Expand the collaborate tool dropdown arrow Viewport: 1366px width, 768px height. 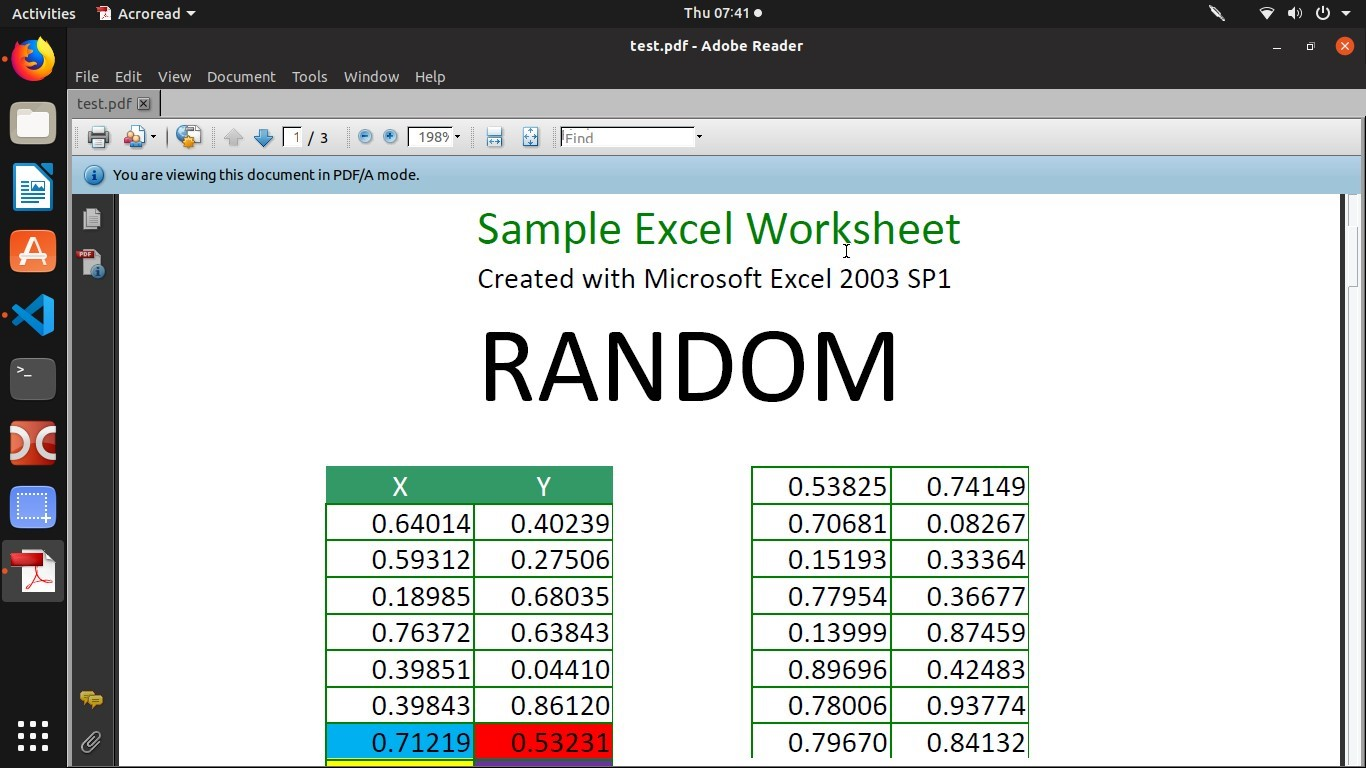click(153, 137)
